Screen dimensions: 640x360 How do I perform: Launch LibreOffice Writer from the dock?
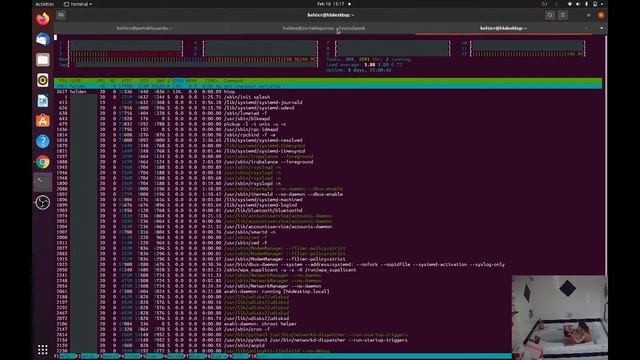(42, 100)
